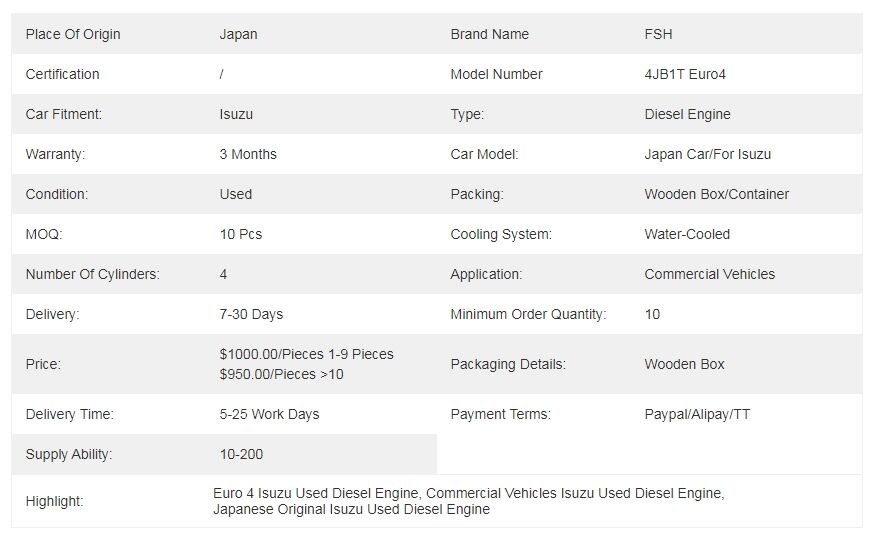
Task: Select the Paypal/Alipay/TT payment terms
Action: [697, 415]
